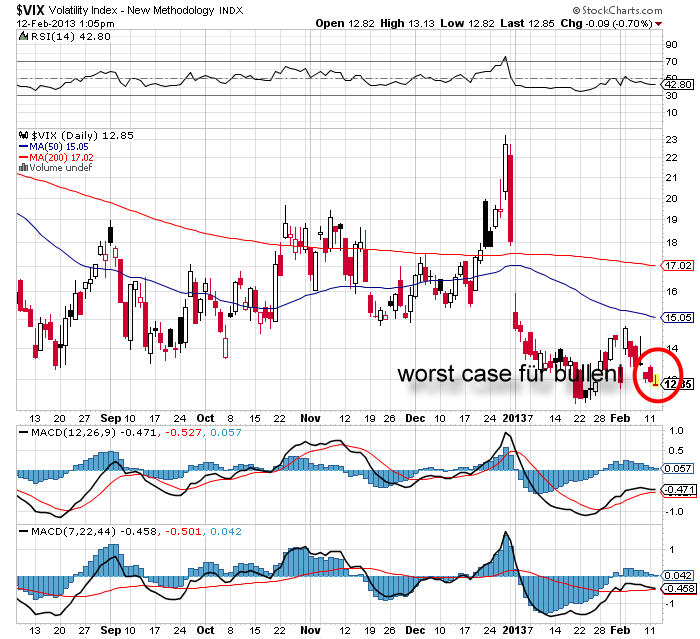The image size is (700, 639).
Task: Select 'Volatility Index - New Methodology' title text
Action: (x=131, y=10)
